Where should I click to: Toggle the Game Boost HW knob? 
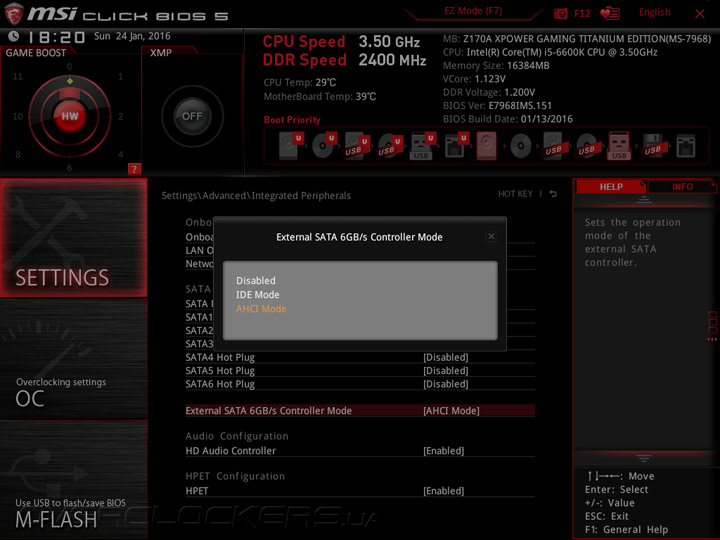click(70, 116)
